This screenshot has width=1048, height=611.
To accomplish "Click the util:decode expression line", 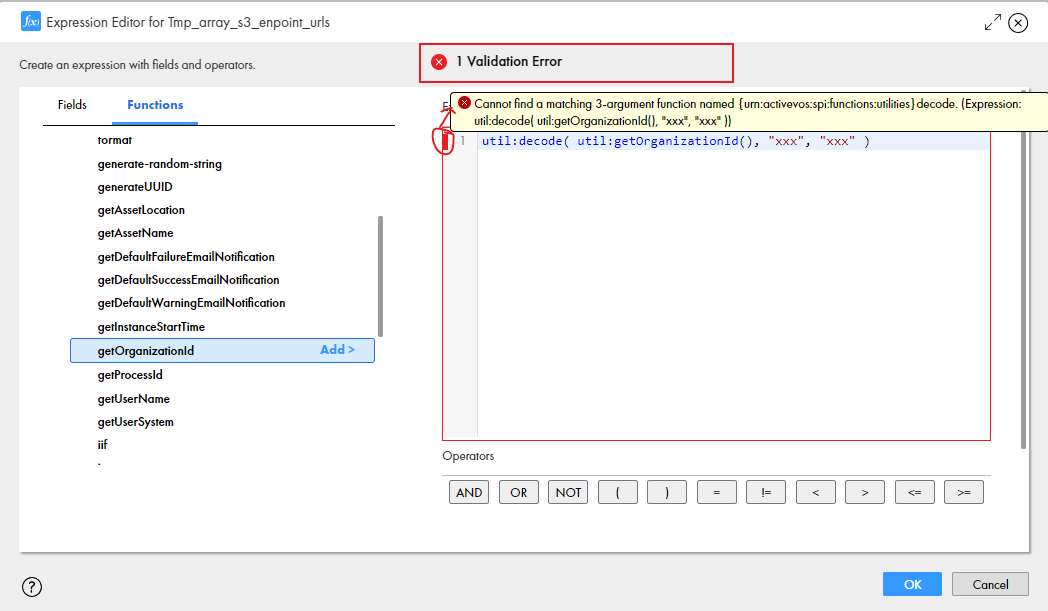I will 675,141.
